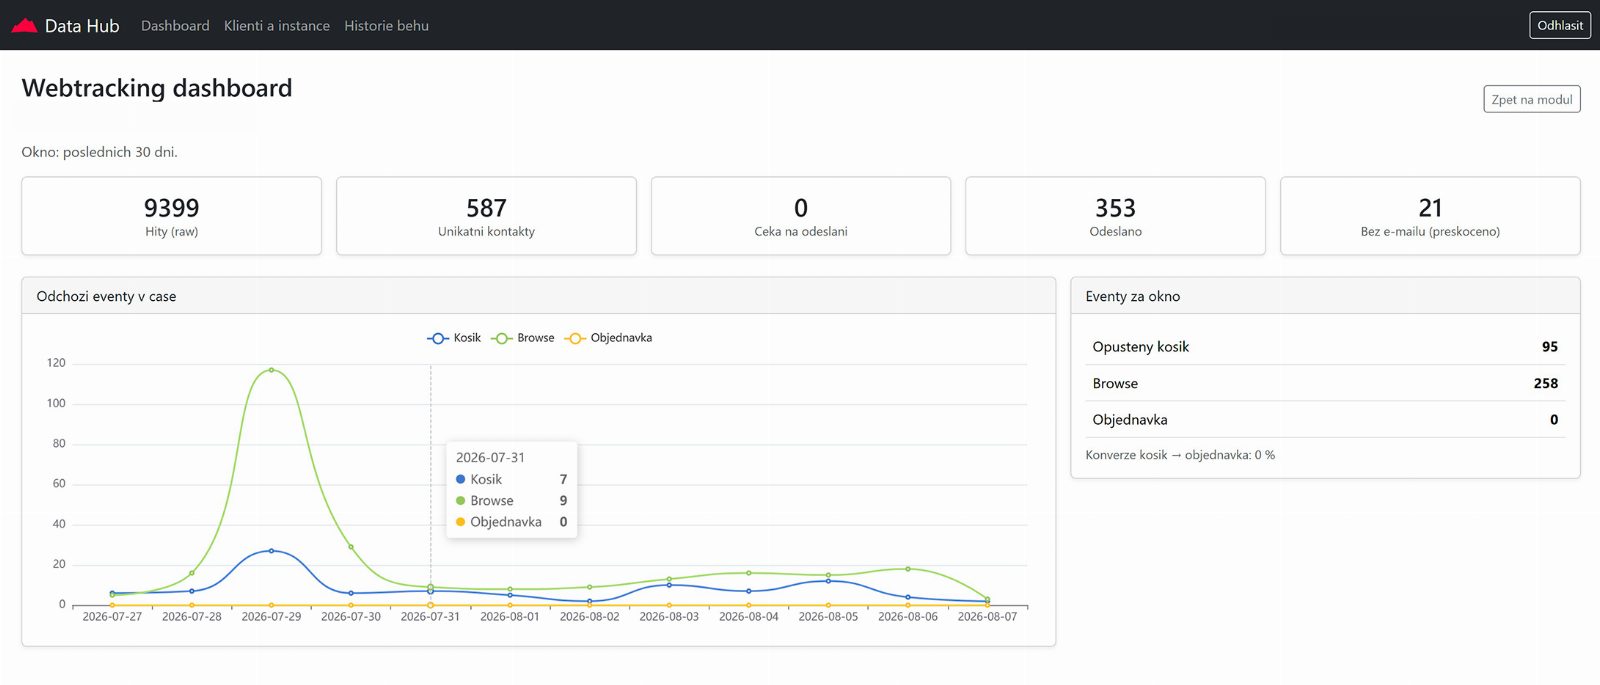
Task: Click the value 258 in Browse row
Action: [1546, 383]
